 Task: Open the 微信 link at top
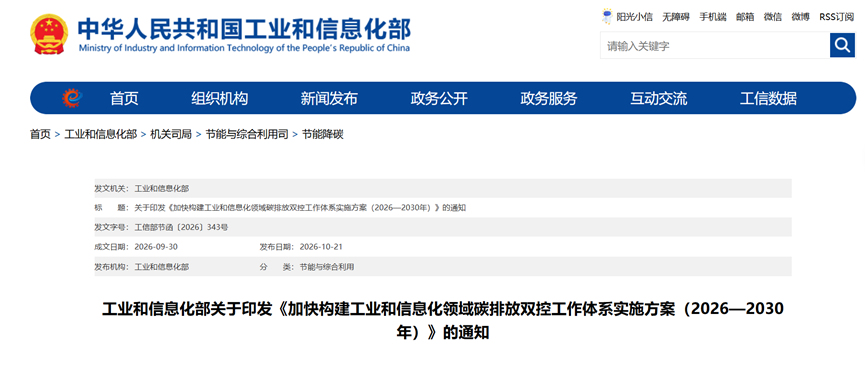pos(773,17)
